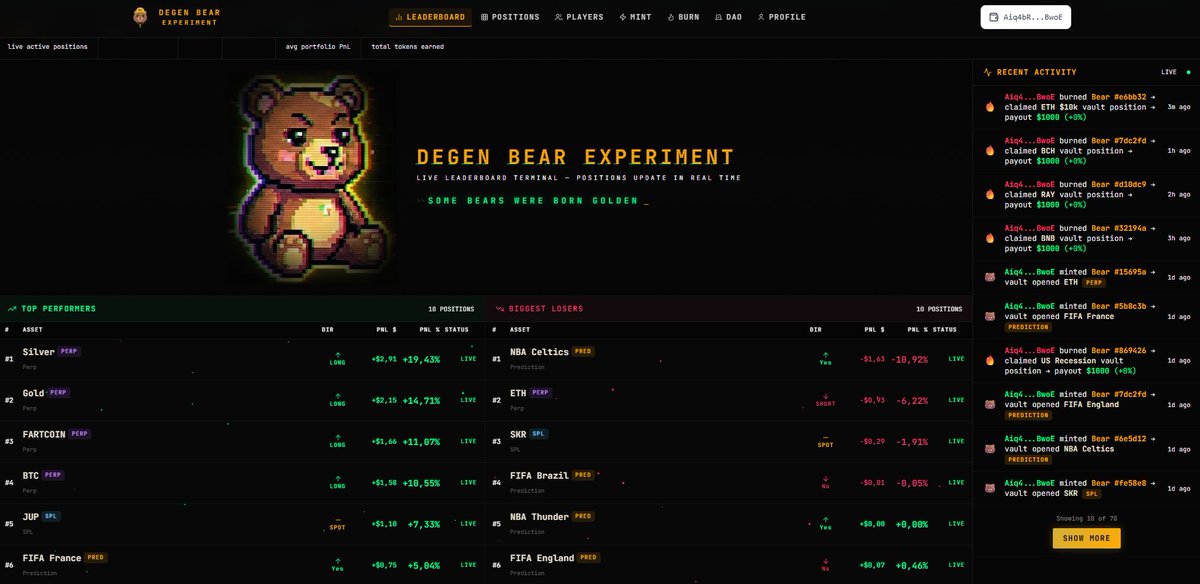The image size is (1200, 584).
Task: Click the PERP badge next to Gold
Action: click(x=59, y=393)
